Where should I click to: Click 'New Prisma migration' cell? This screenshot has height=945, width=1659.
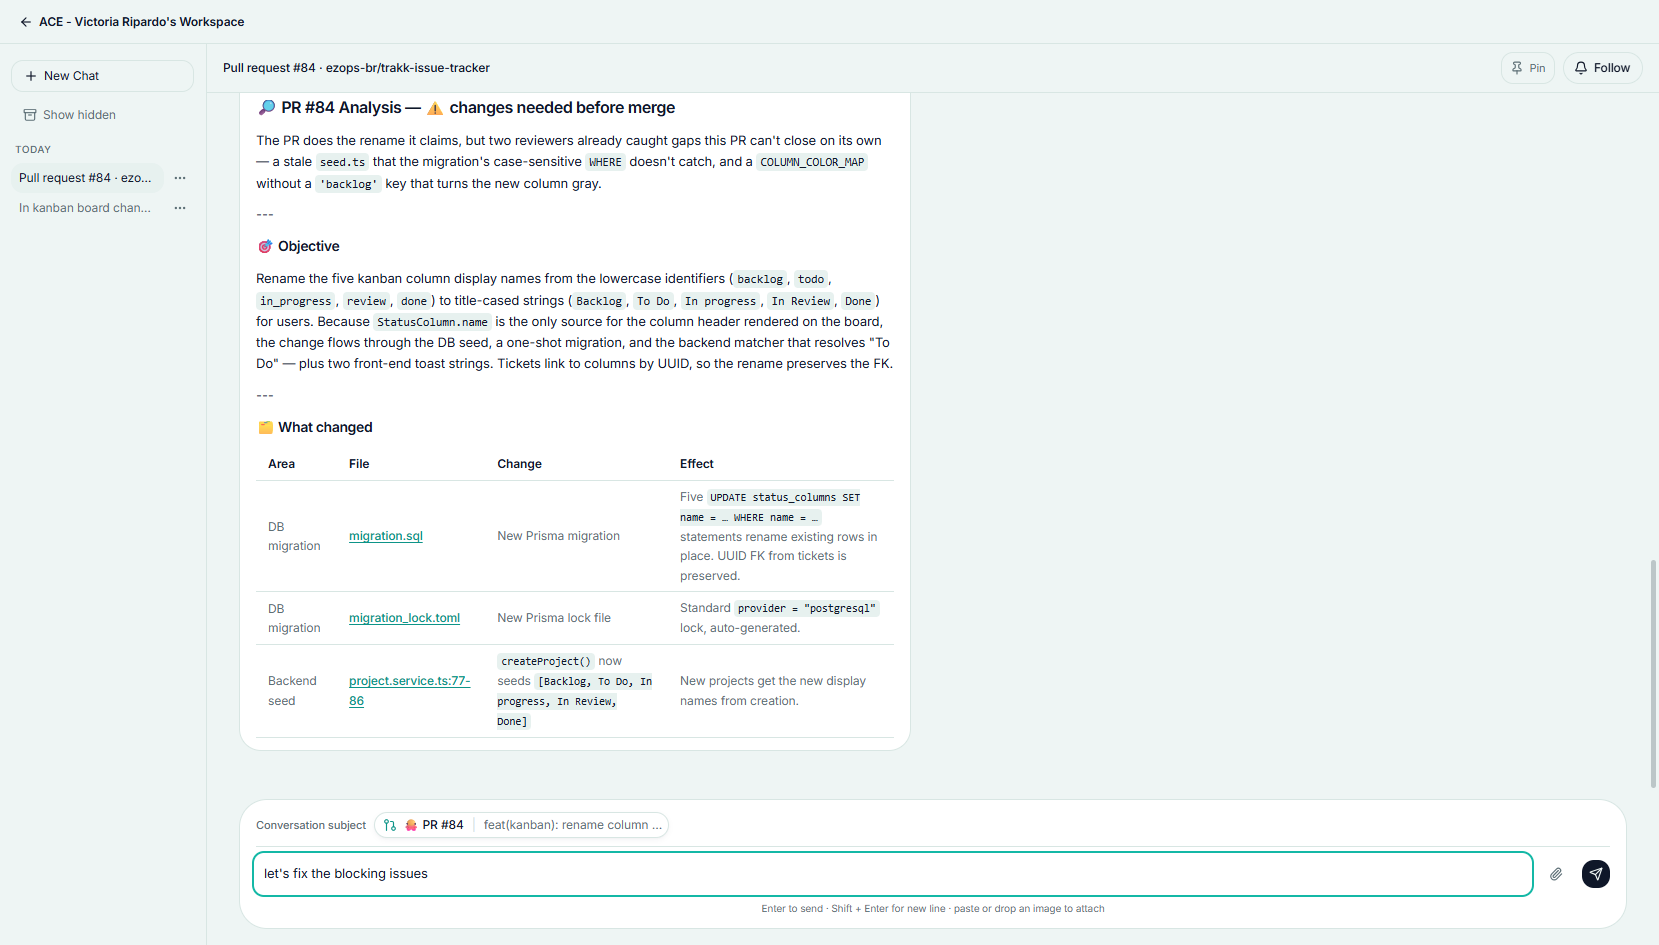click(558, 536)
